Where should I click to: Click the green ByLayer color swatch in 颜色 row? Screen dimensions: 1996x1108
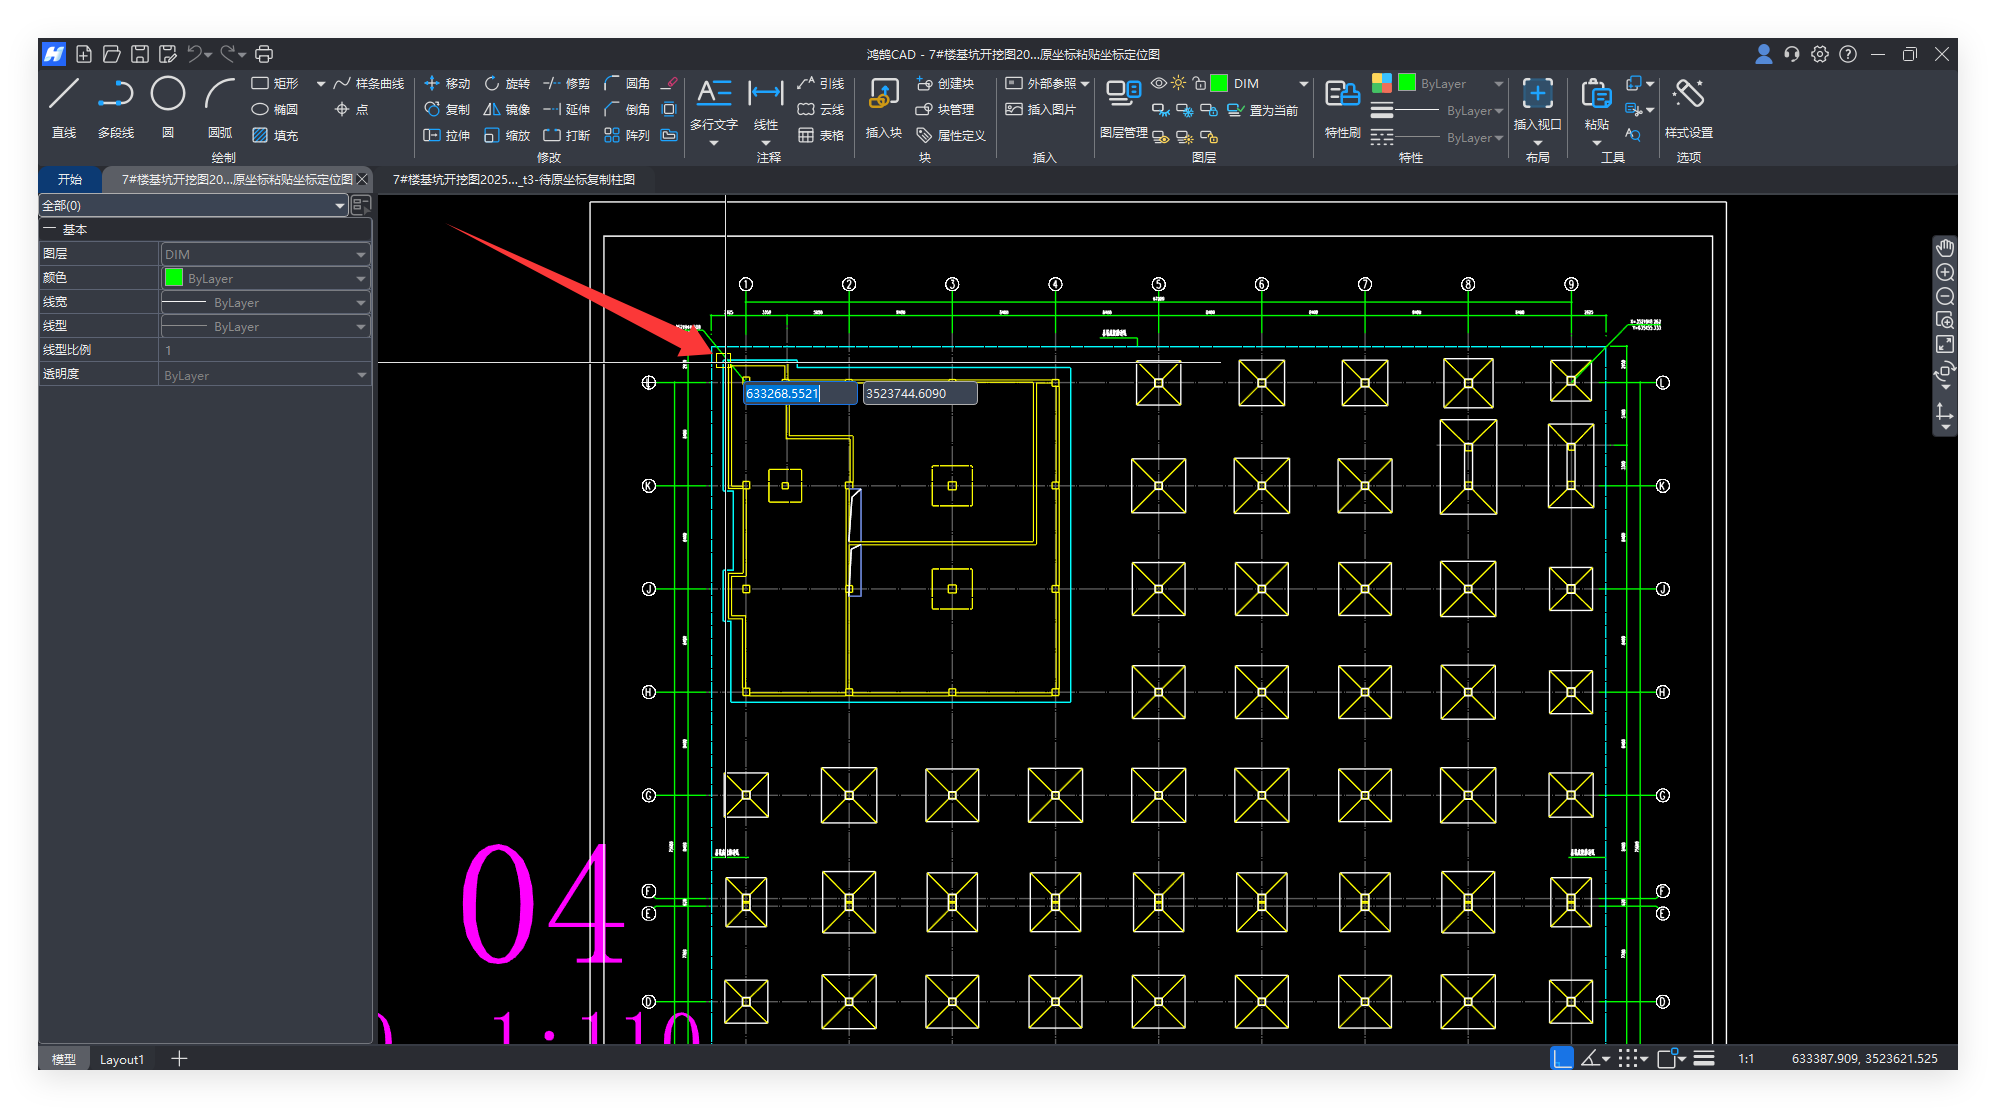tap(174, 278)
